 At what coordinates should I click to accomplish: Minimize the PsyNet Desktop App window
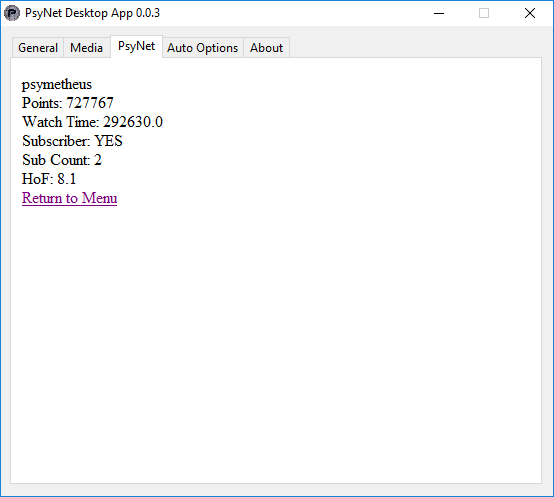tap(439, 13)
